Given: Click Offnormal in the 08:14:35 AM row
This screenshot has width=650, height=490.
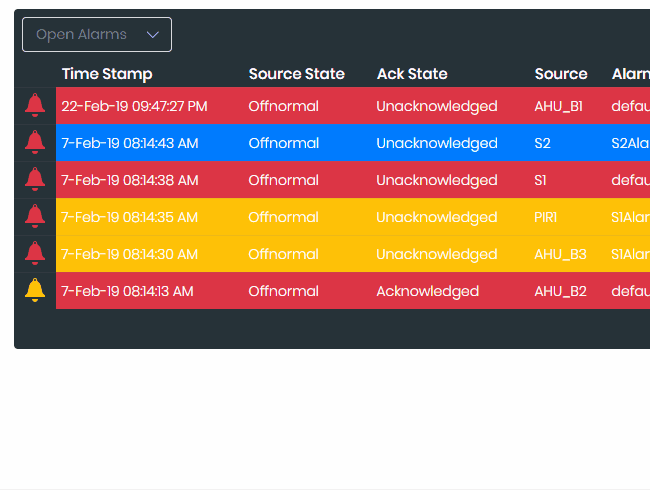Looking at the screenshot, I should click(x=283, y=217).
